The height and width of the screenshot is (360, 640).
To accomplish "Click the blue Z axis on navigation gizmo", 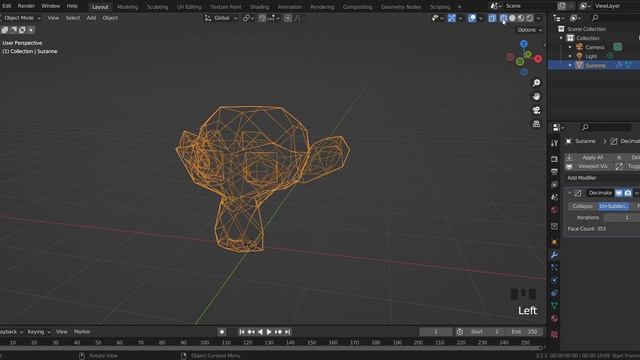I will click(524, 44).
